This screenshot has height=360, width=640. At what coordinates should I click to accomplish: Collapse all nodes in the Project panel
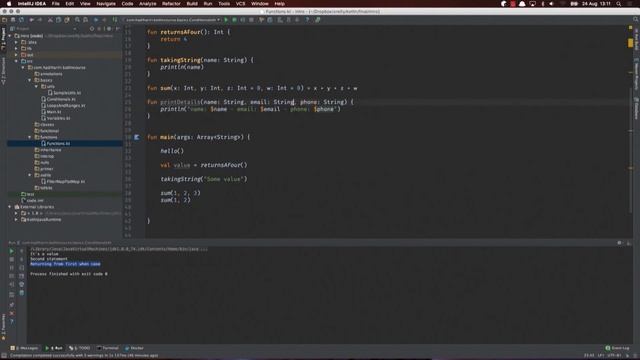[99, 29]
